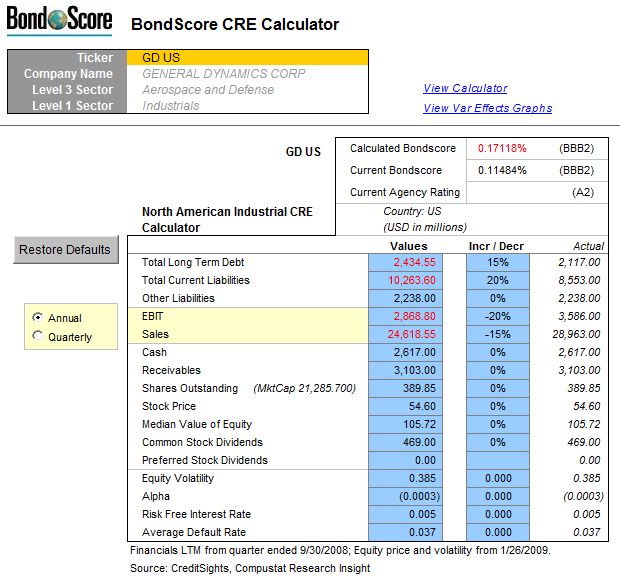
Task: Edit Sales value 24,618.55
Action: [405, 334]
